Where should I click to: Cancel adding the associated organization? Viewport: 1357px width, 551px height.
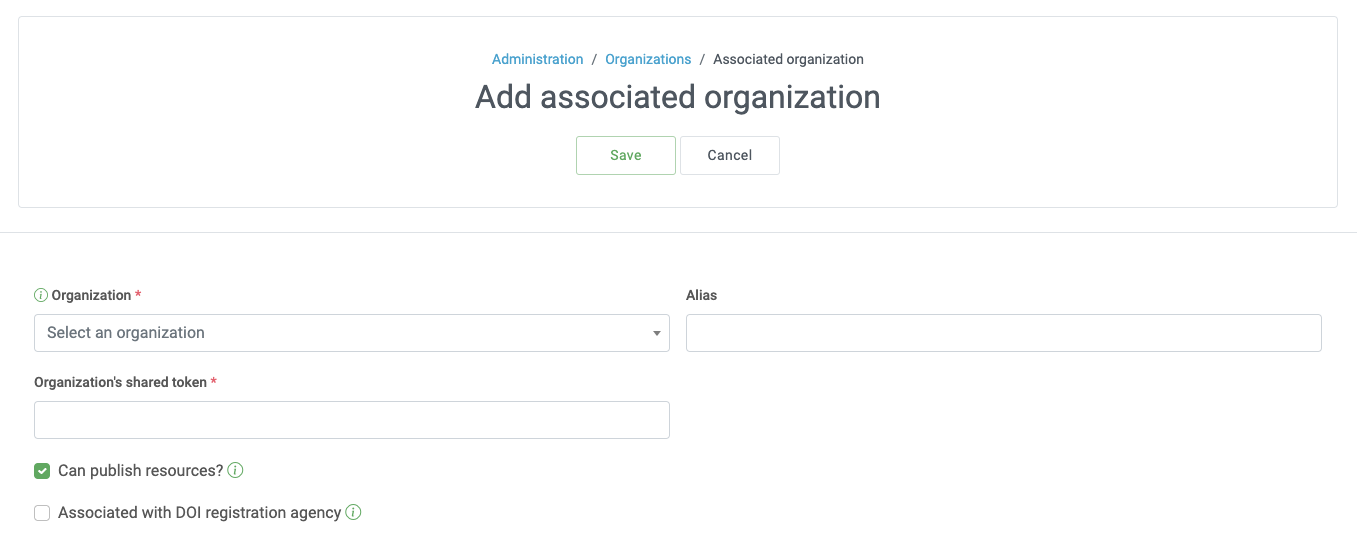click(x=729, y=155)
